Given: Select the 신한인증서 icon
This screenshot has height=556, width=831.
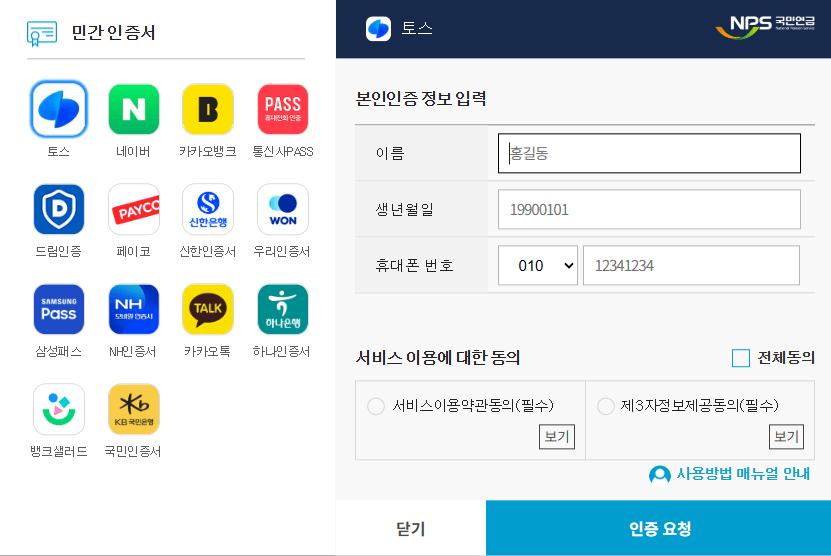Looking at the screenshot, I should [208, 209].
